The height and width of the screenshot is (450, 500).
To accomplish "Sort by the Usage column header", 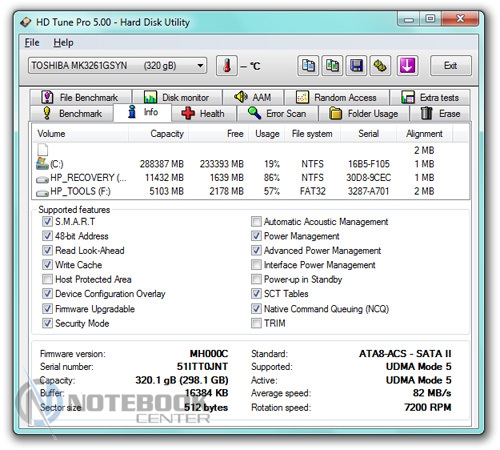I will (267, 134).
